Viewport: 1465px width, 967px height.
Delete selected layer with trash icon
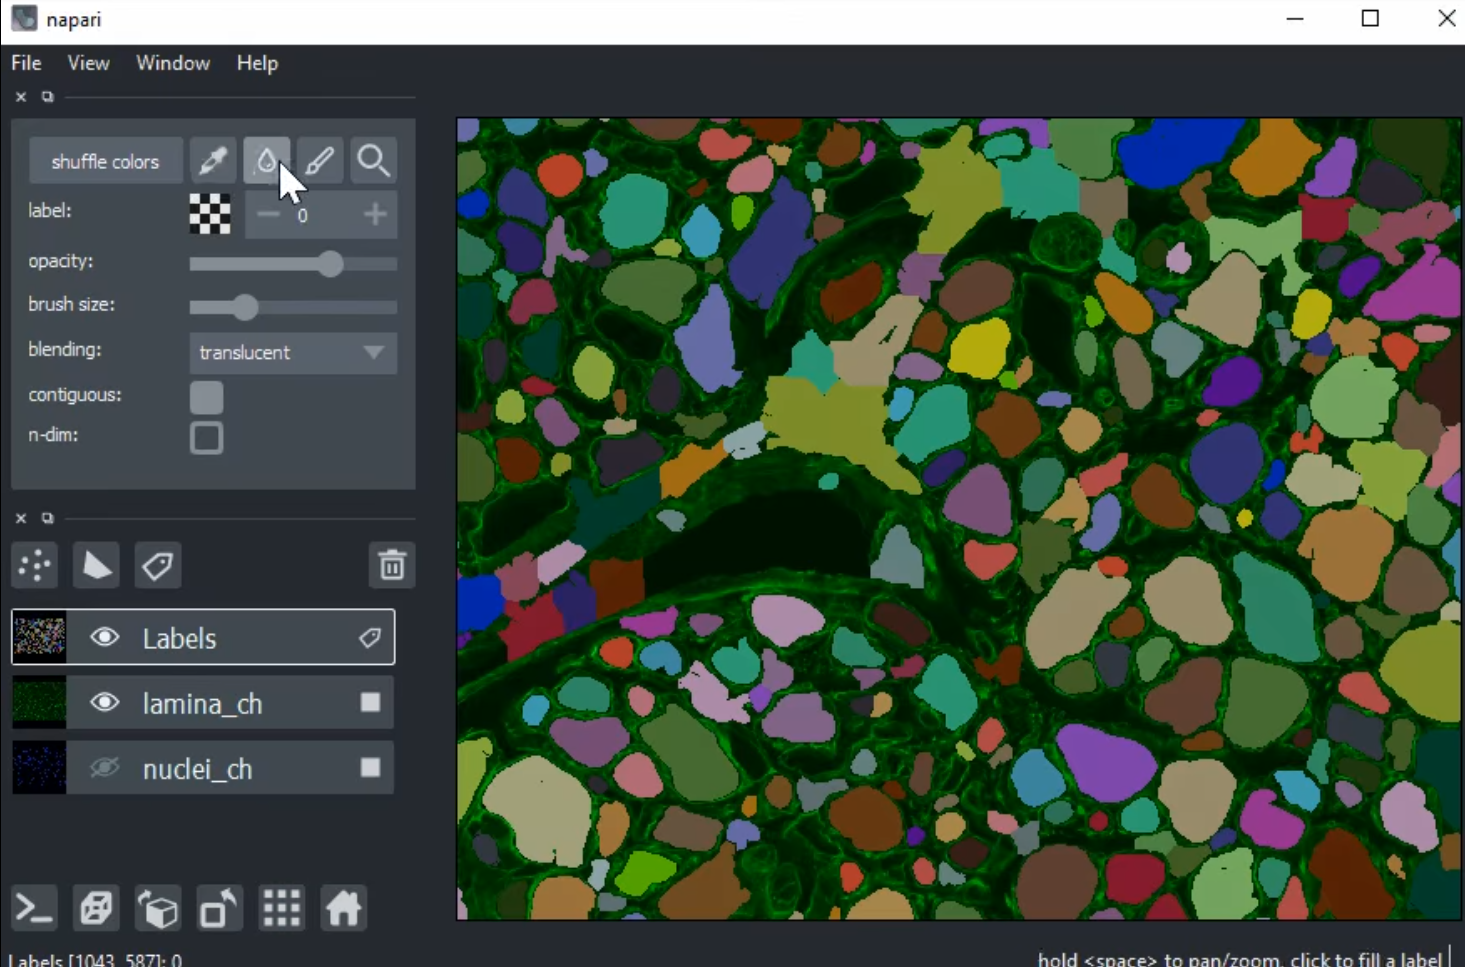tap(391, 566)
